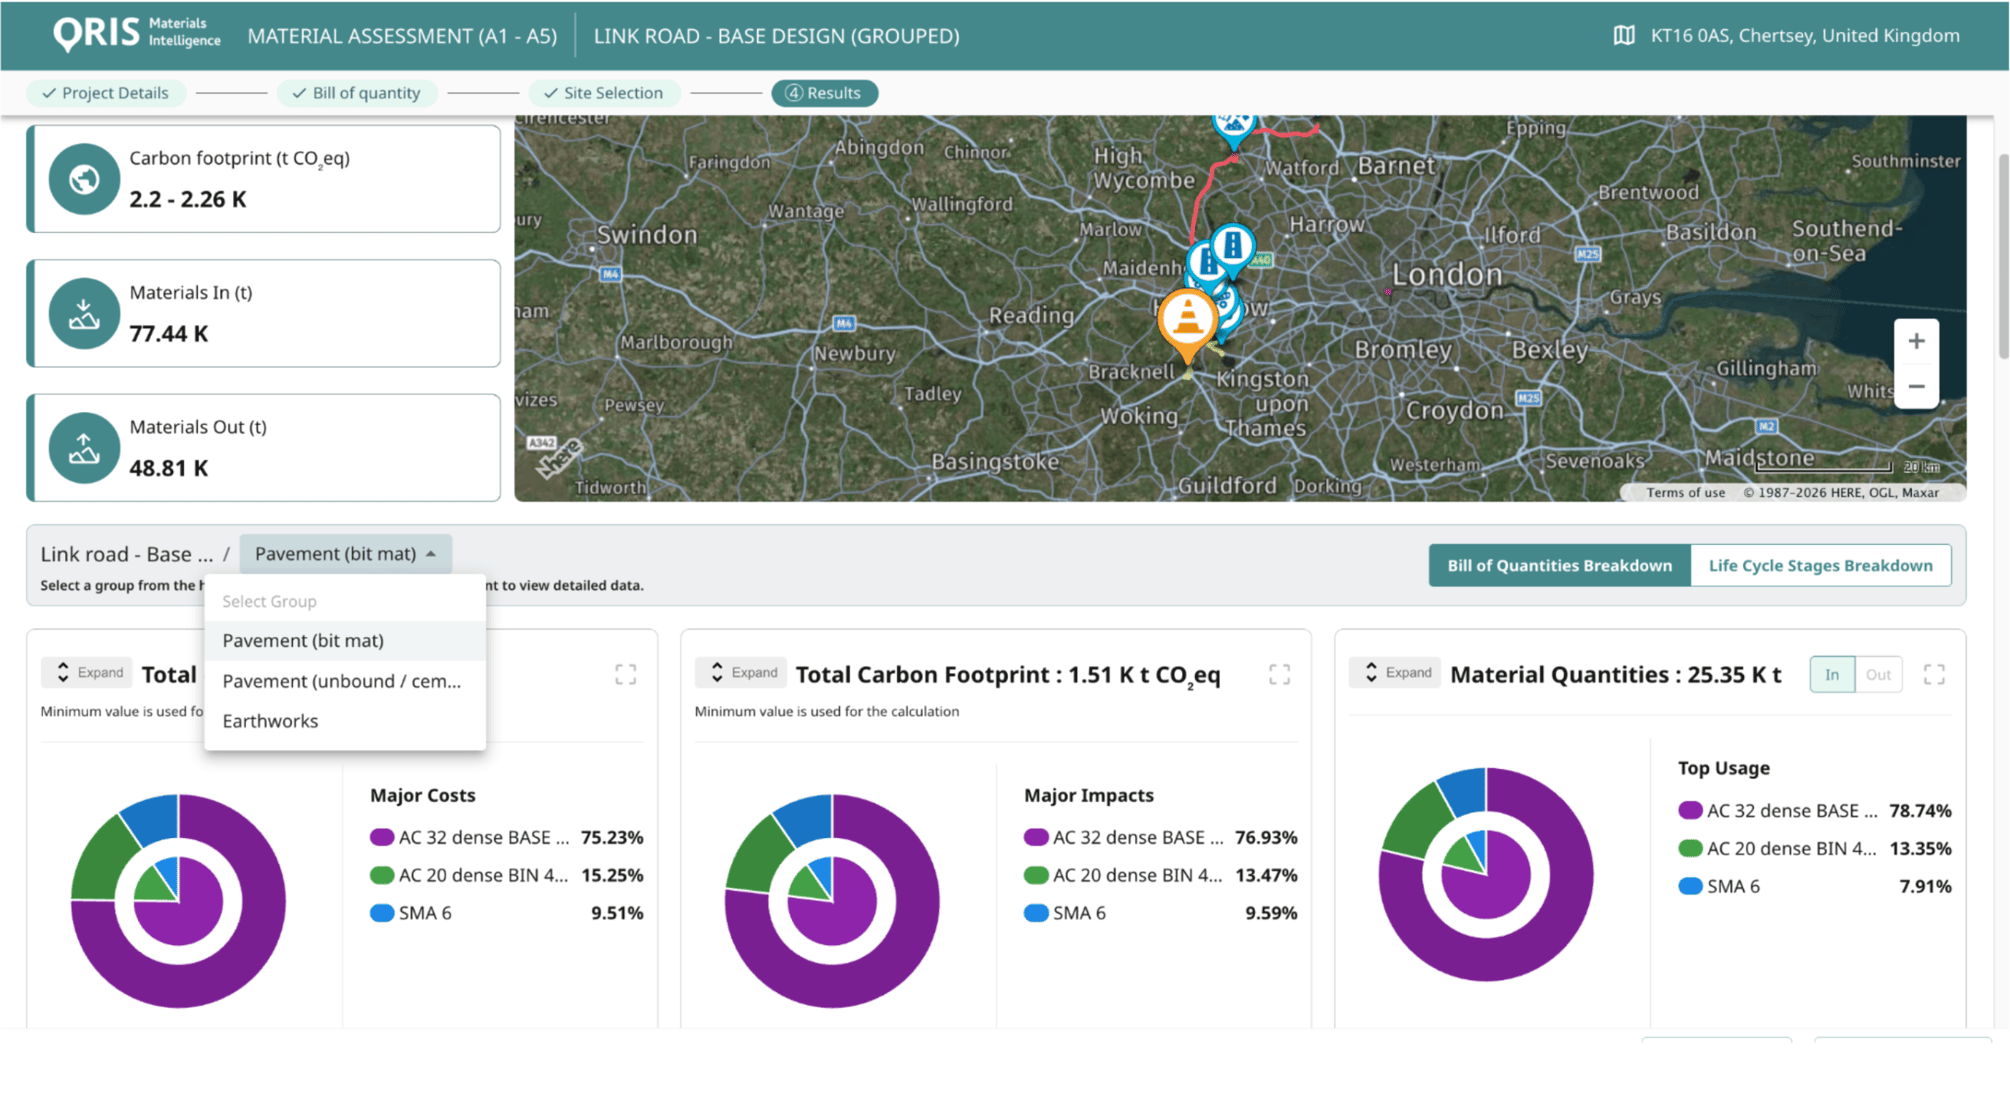Click the map icon beside KT16 0AS location
The height and width of the screenshot is (1100, 2010).
tap(1624, 35)
